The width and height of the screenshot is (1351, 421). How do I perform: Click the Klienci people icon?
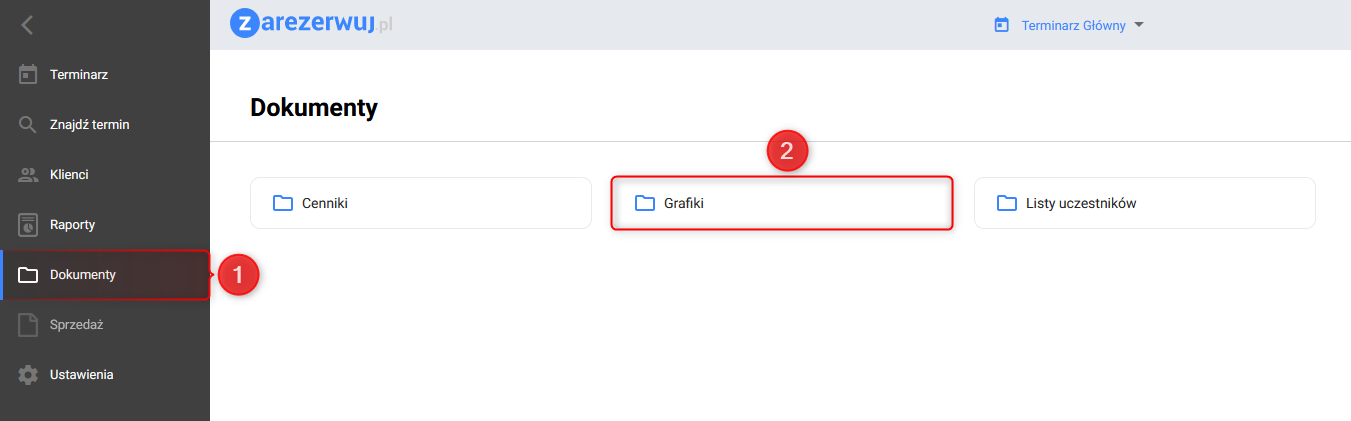point(28,175)
